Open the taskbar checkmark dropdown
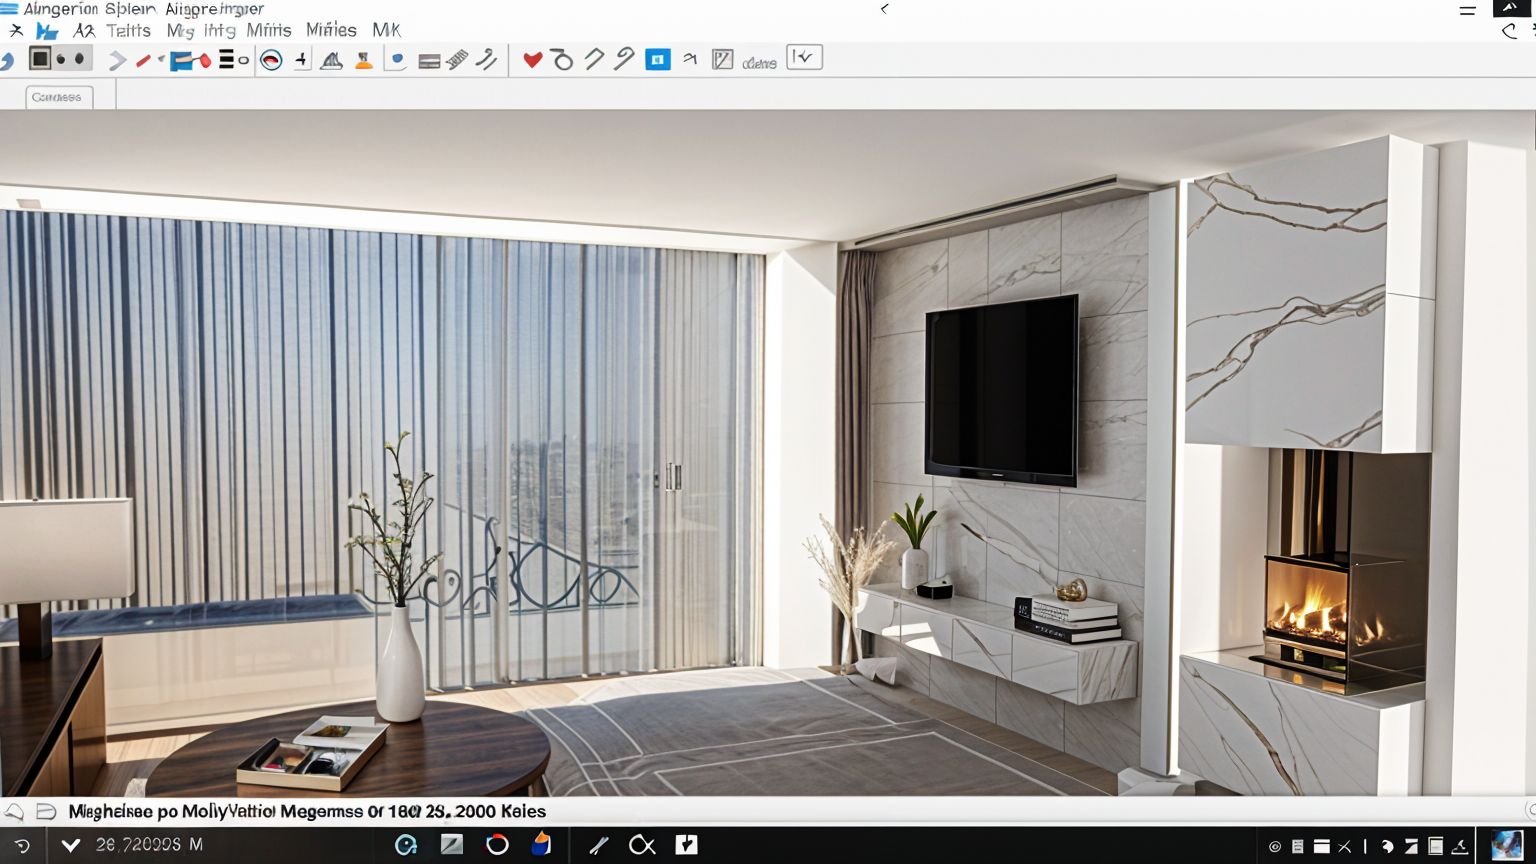The width and height of the screenshot is (1536, 864). click(70, 845)
